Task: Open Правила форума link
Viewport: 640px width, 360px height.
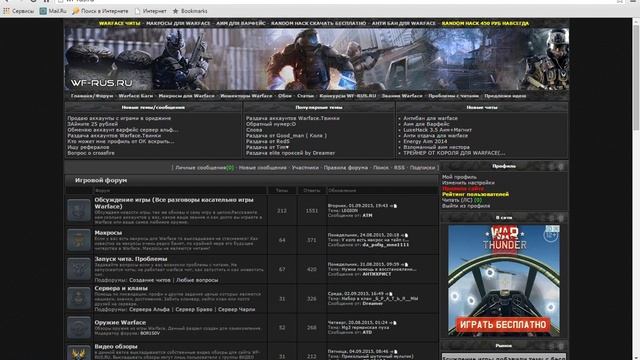Action: [x=345, y=168]
